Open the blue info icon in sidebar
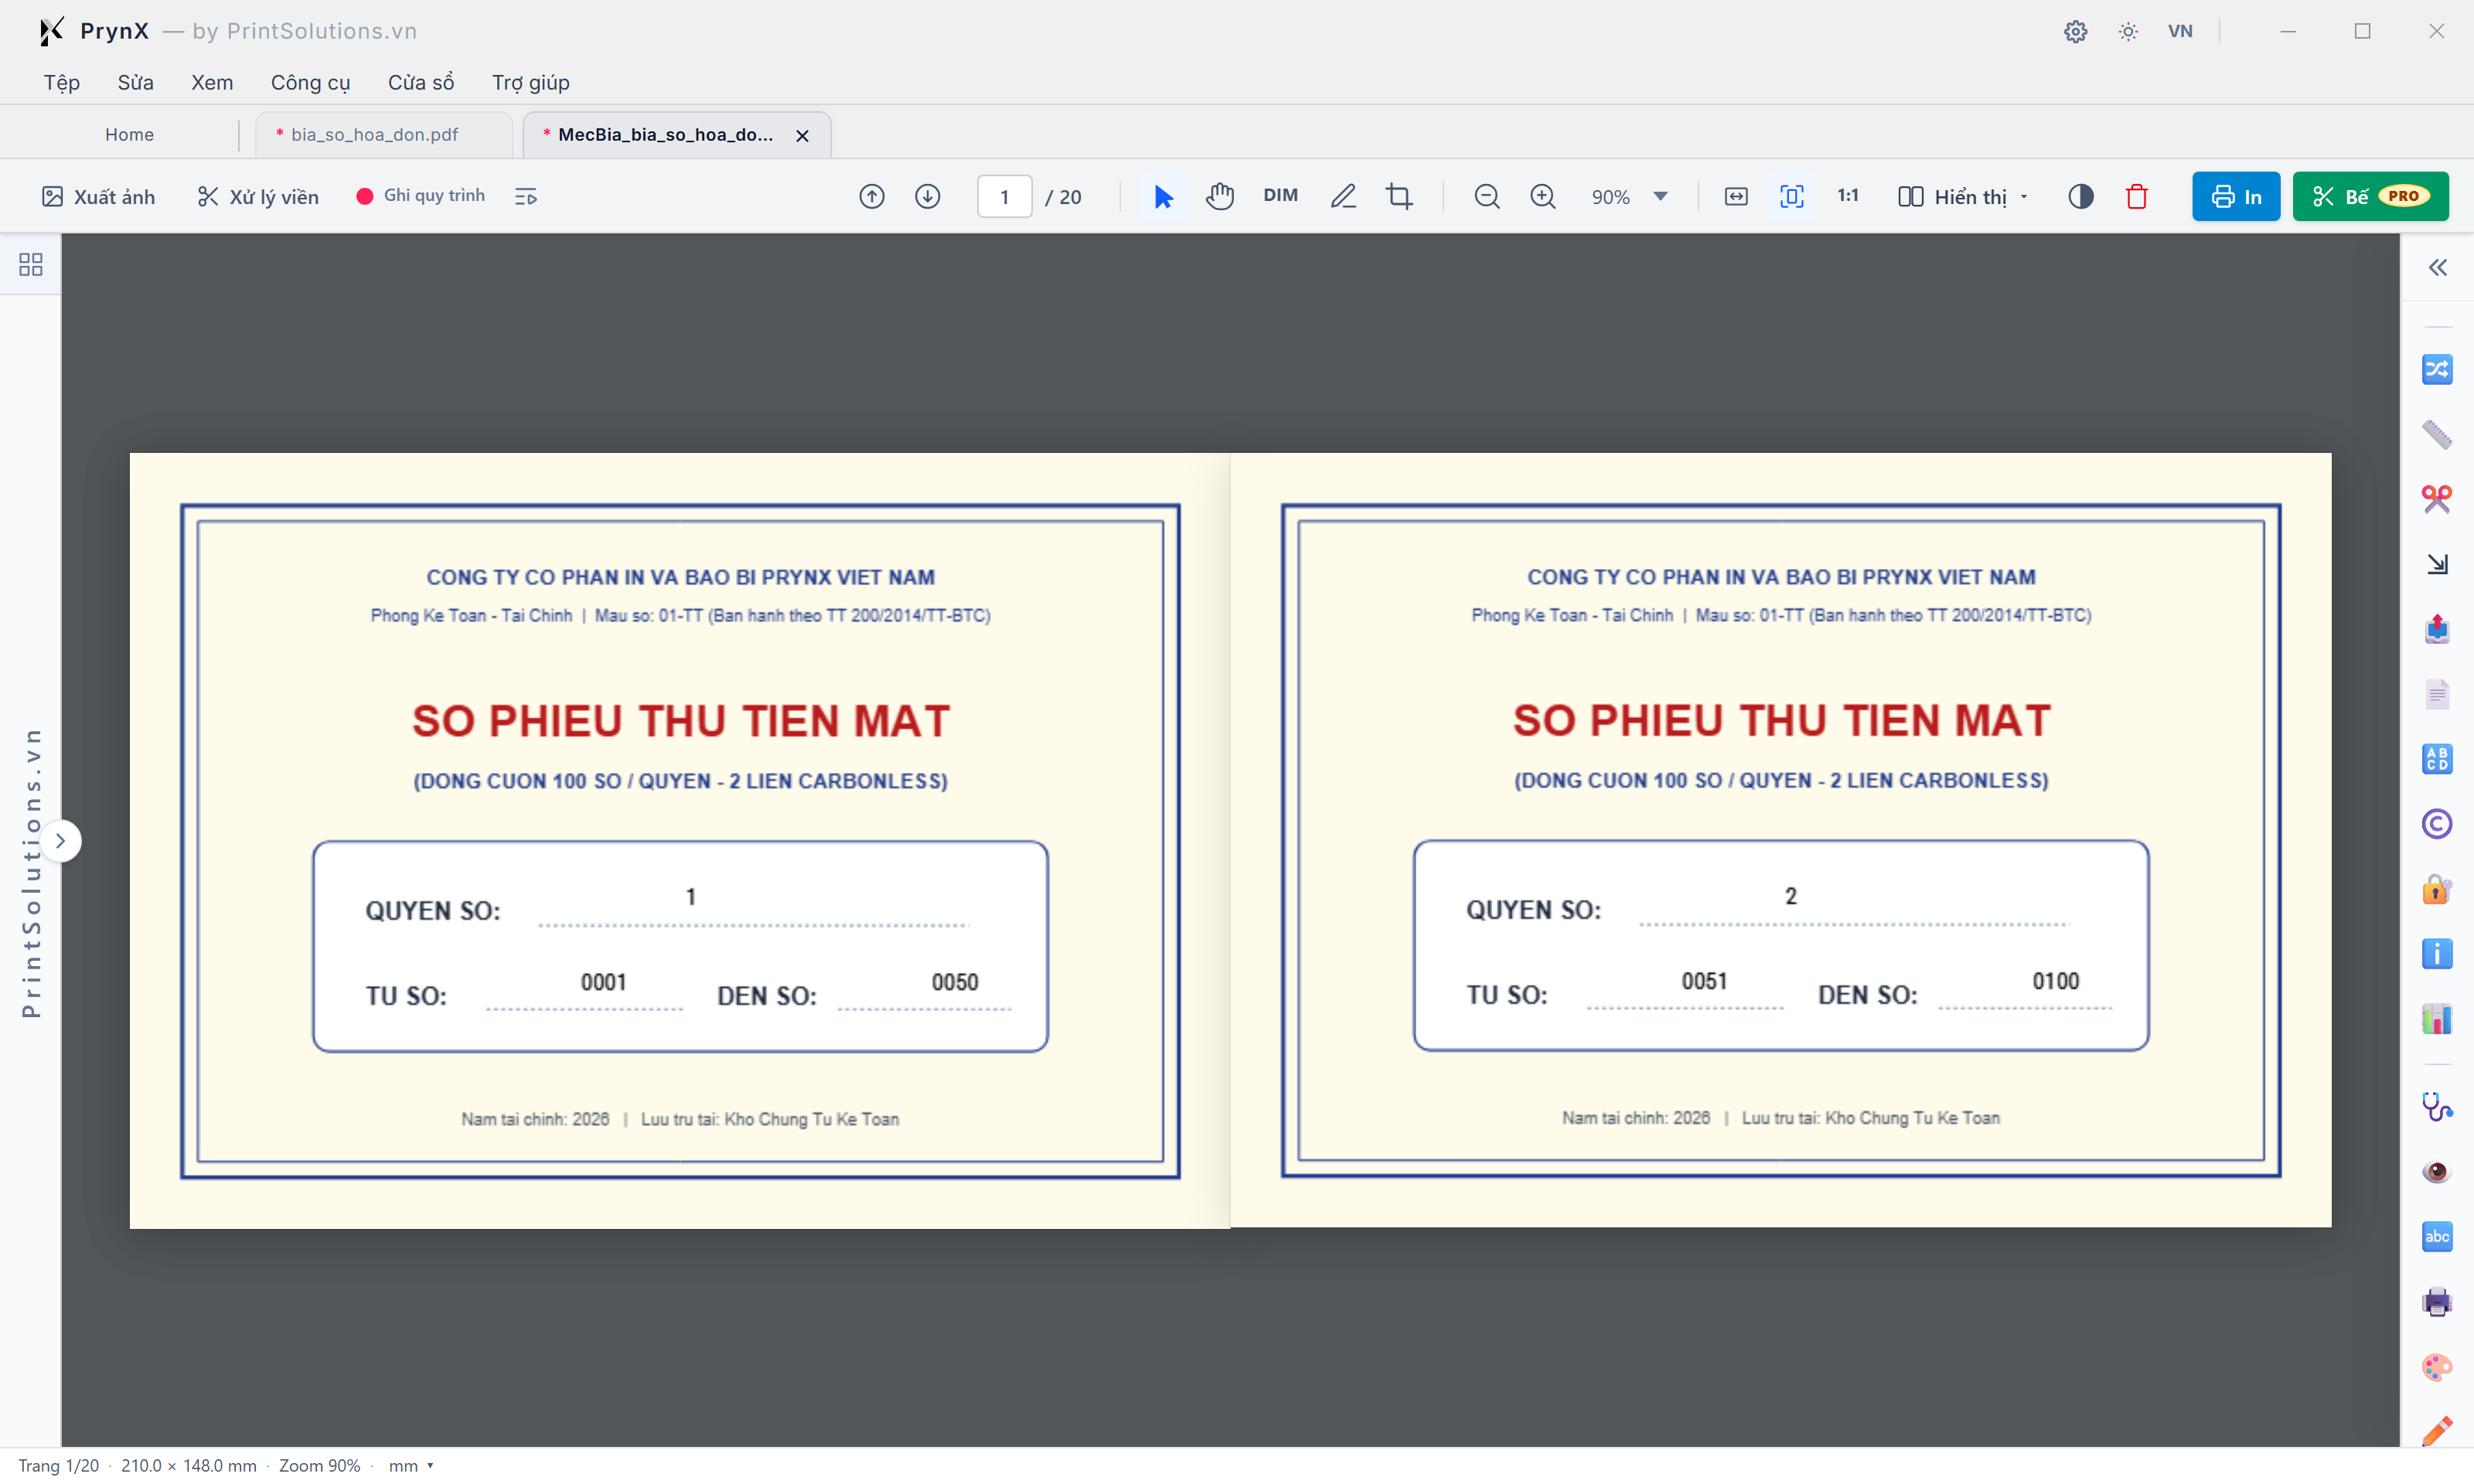 tap(2437, 954)
